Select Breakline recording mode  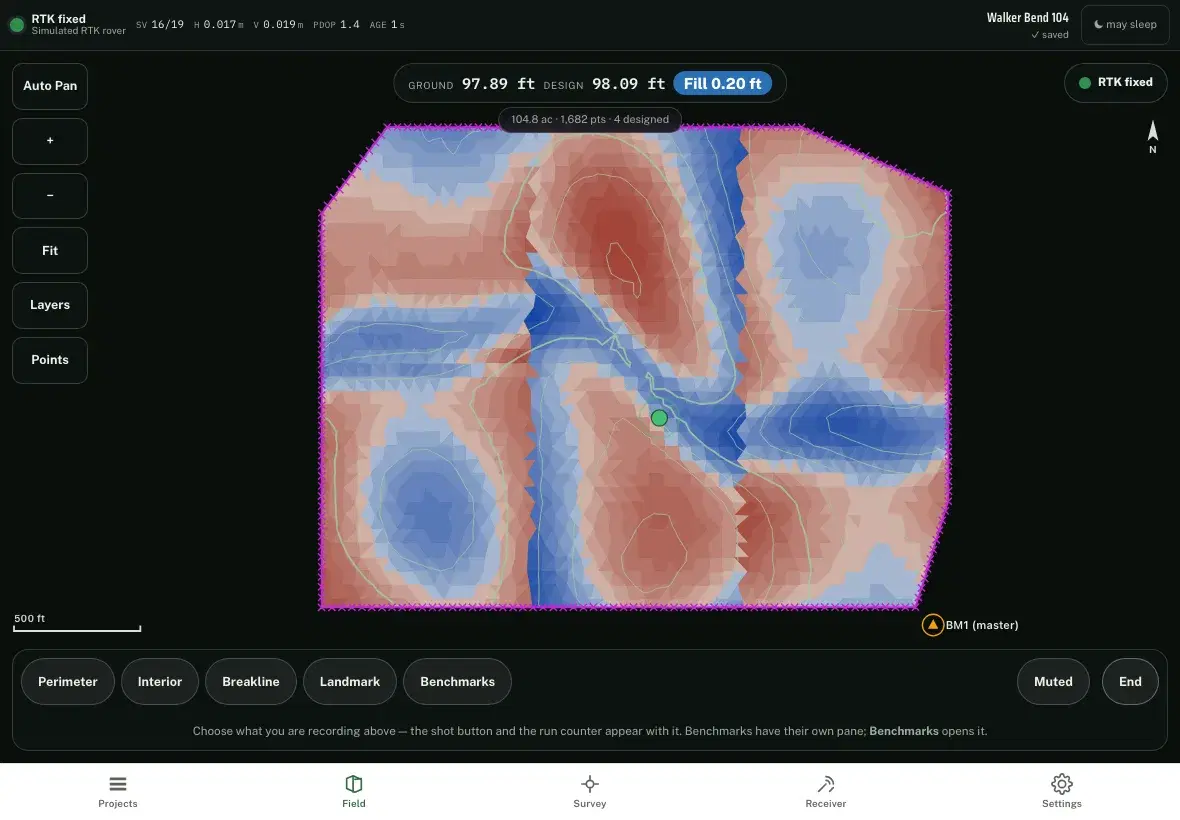click(x=251, y=682)
